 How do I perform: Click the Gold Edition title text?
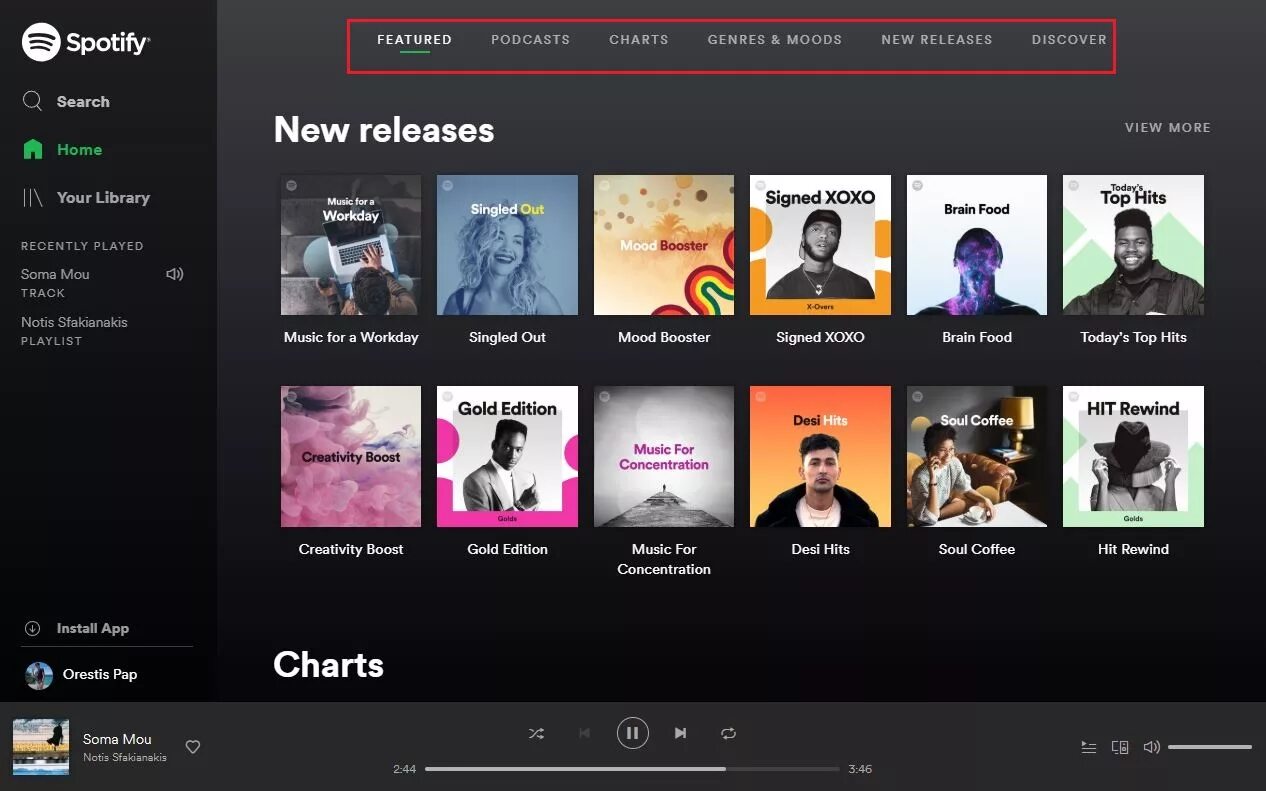pyautogui.click(x=507, y=549)
